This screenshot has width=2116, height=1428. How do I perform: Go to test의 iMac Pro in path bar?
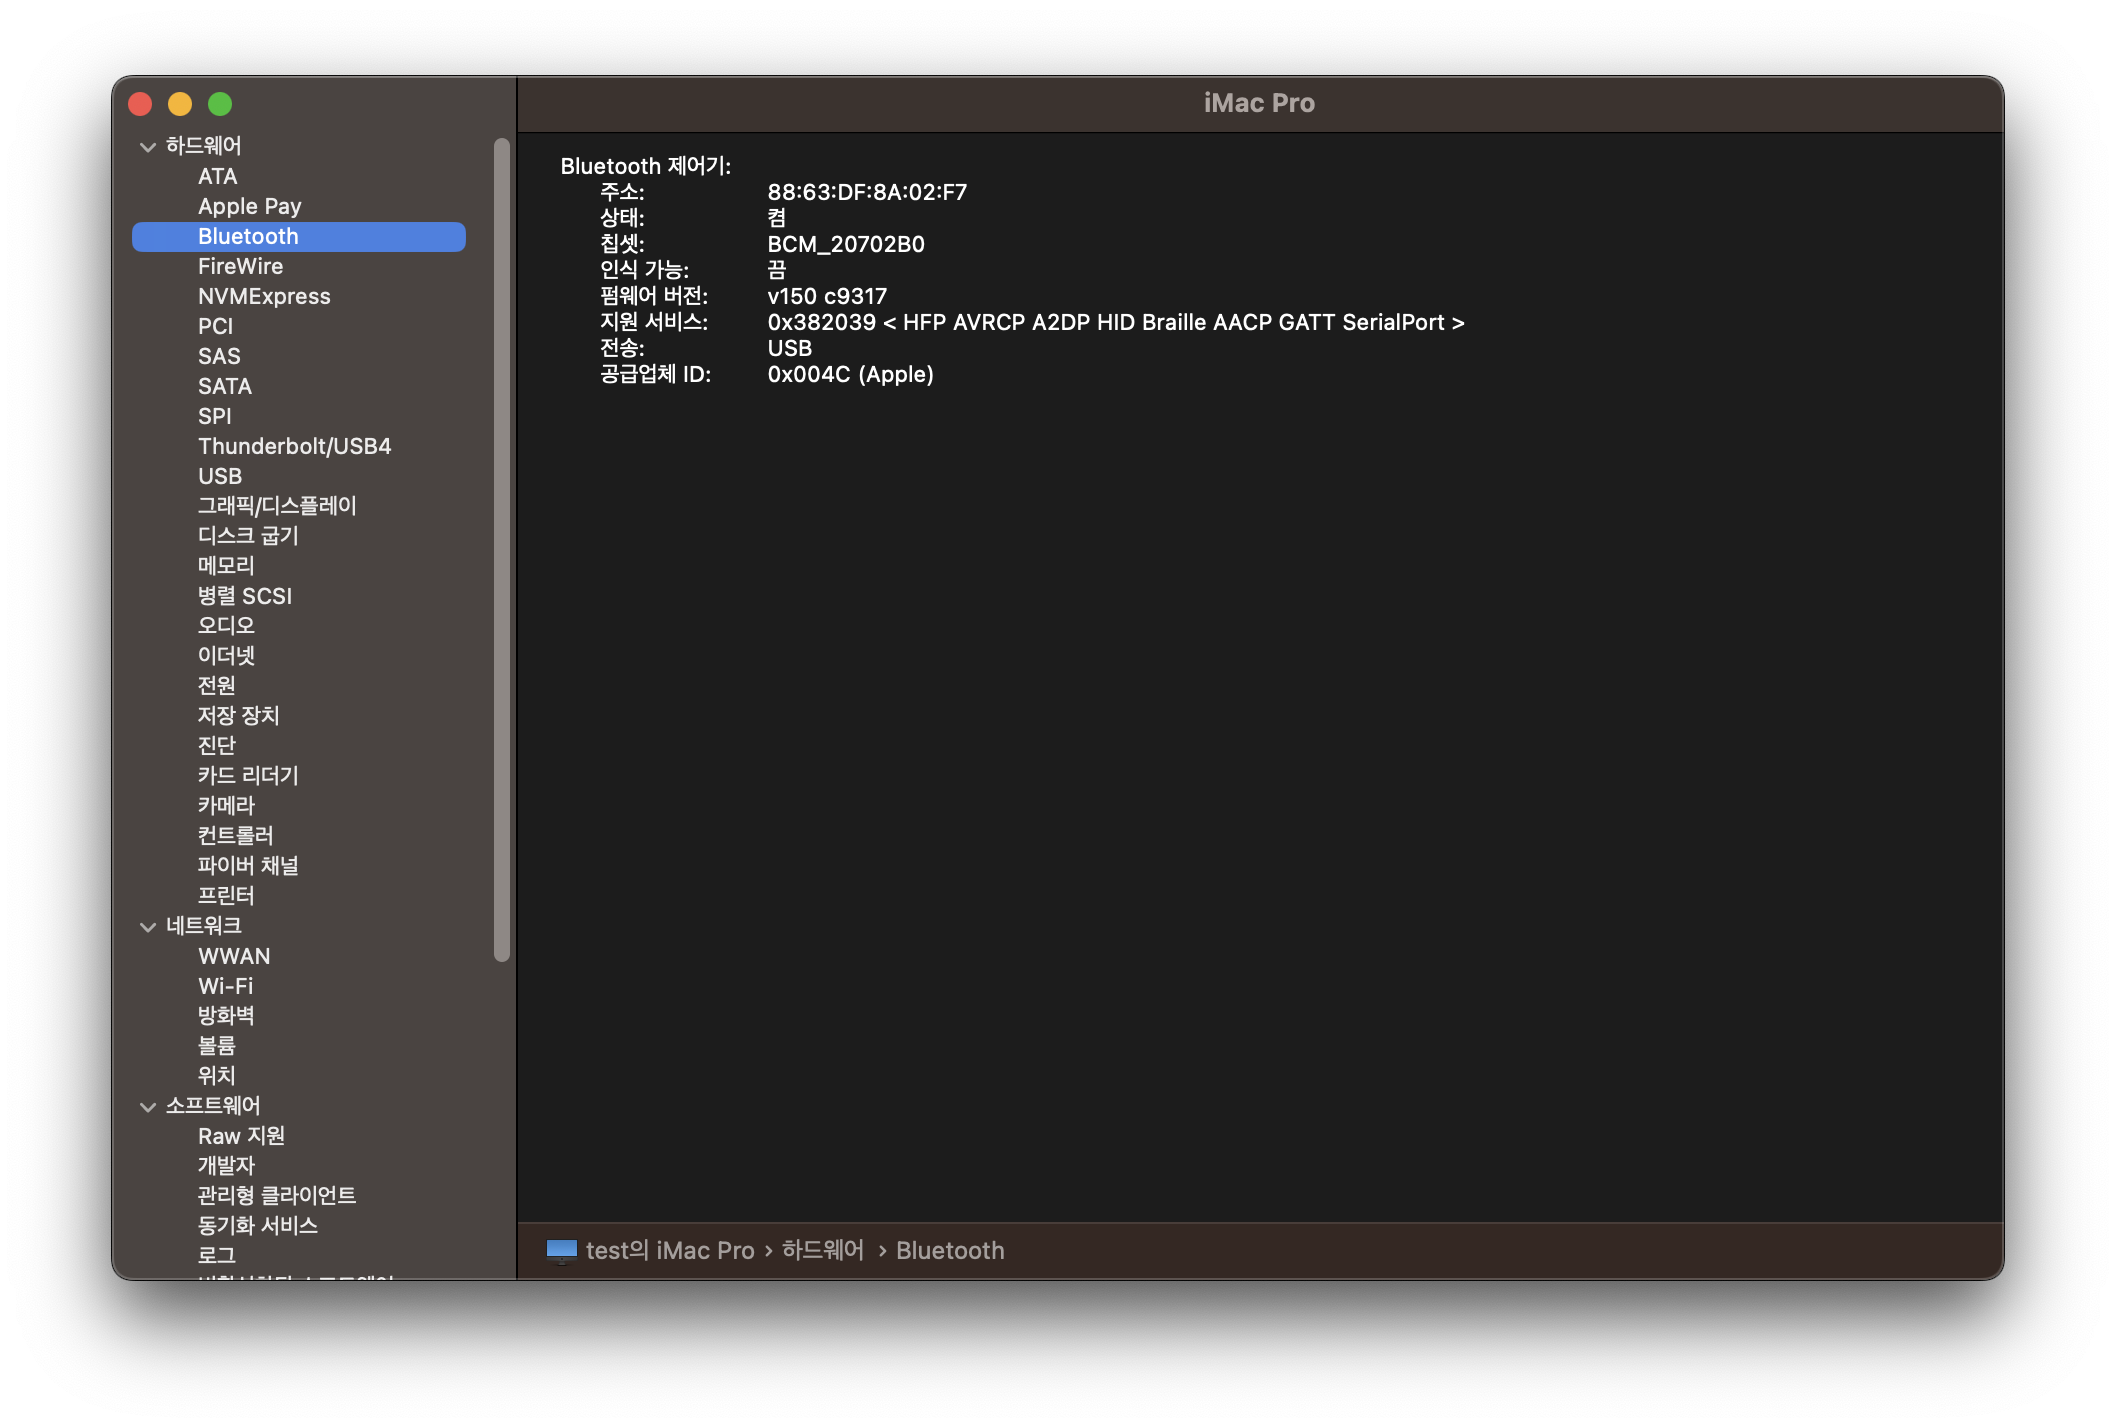click(670, 1251)
